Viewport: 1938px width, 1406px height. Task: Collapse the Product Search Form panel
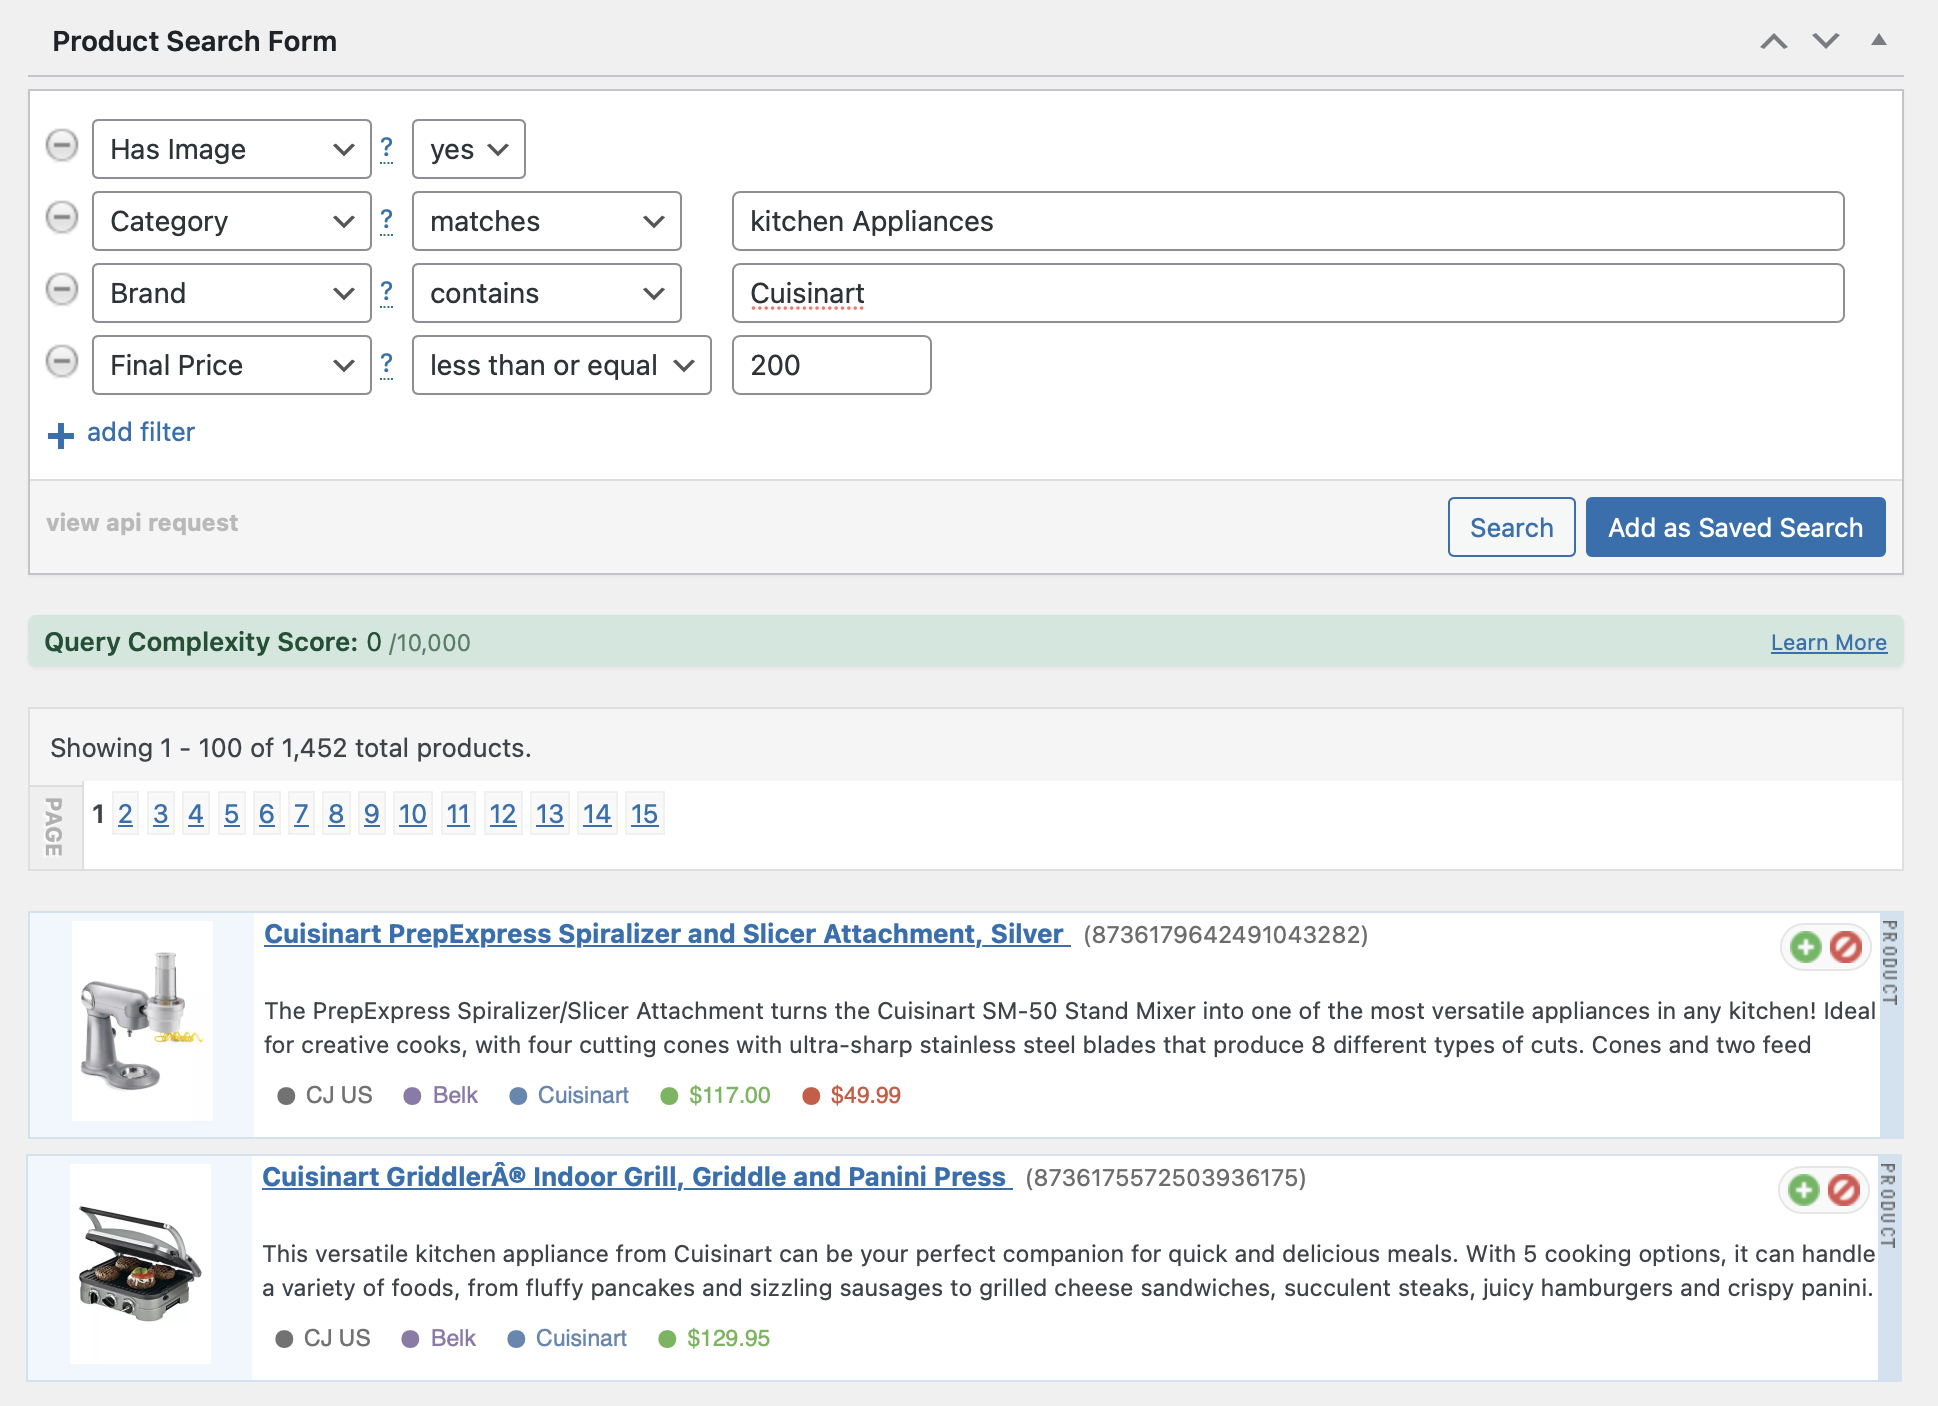click(1879, 40)
